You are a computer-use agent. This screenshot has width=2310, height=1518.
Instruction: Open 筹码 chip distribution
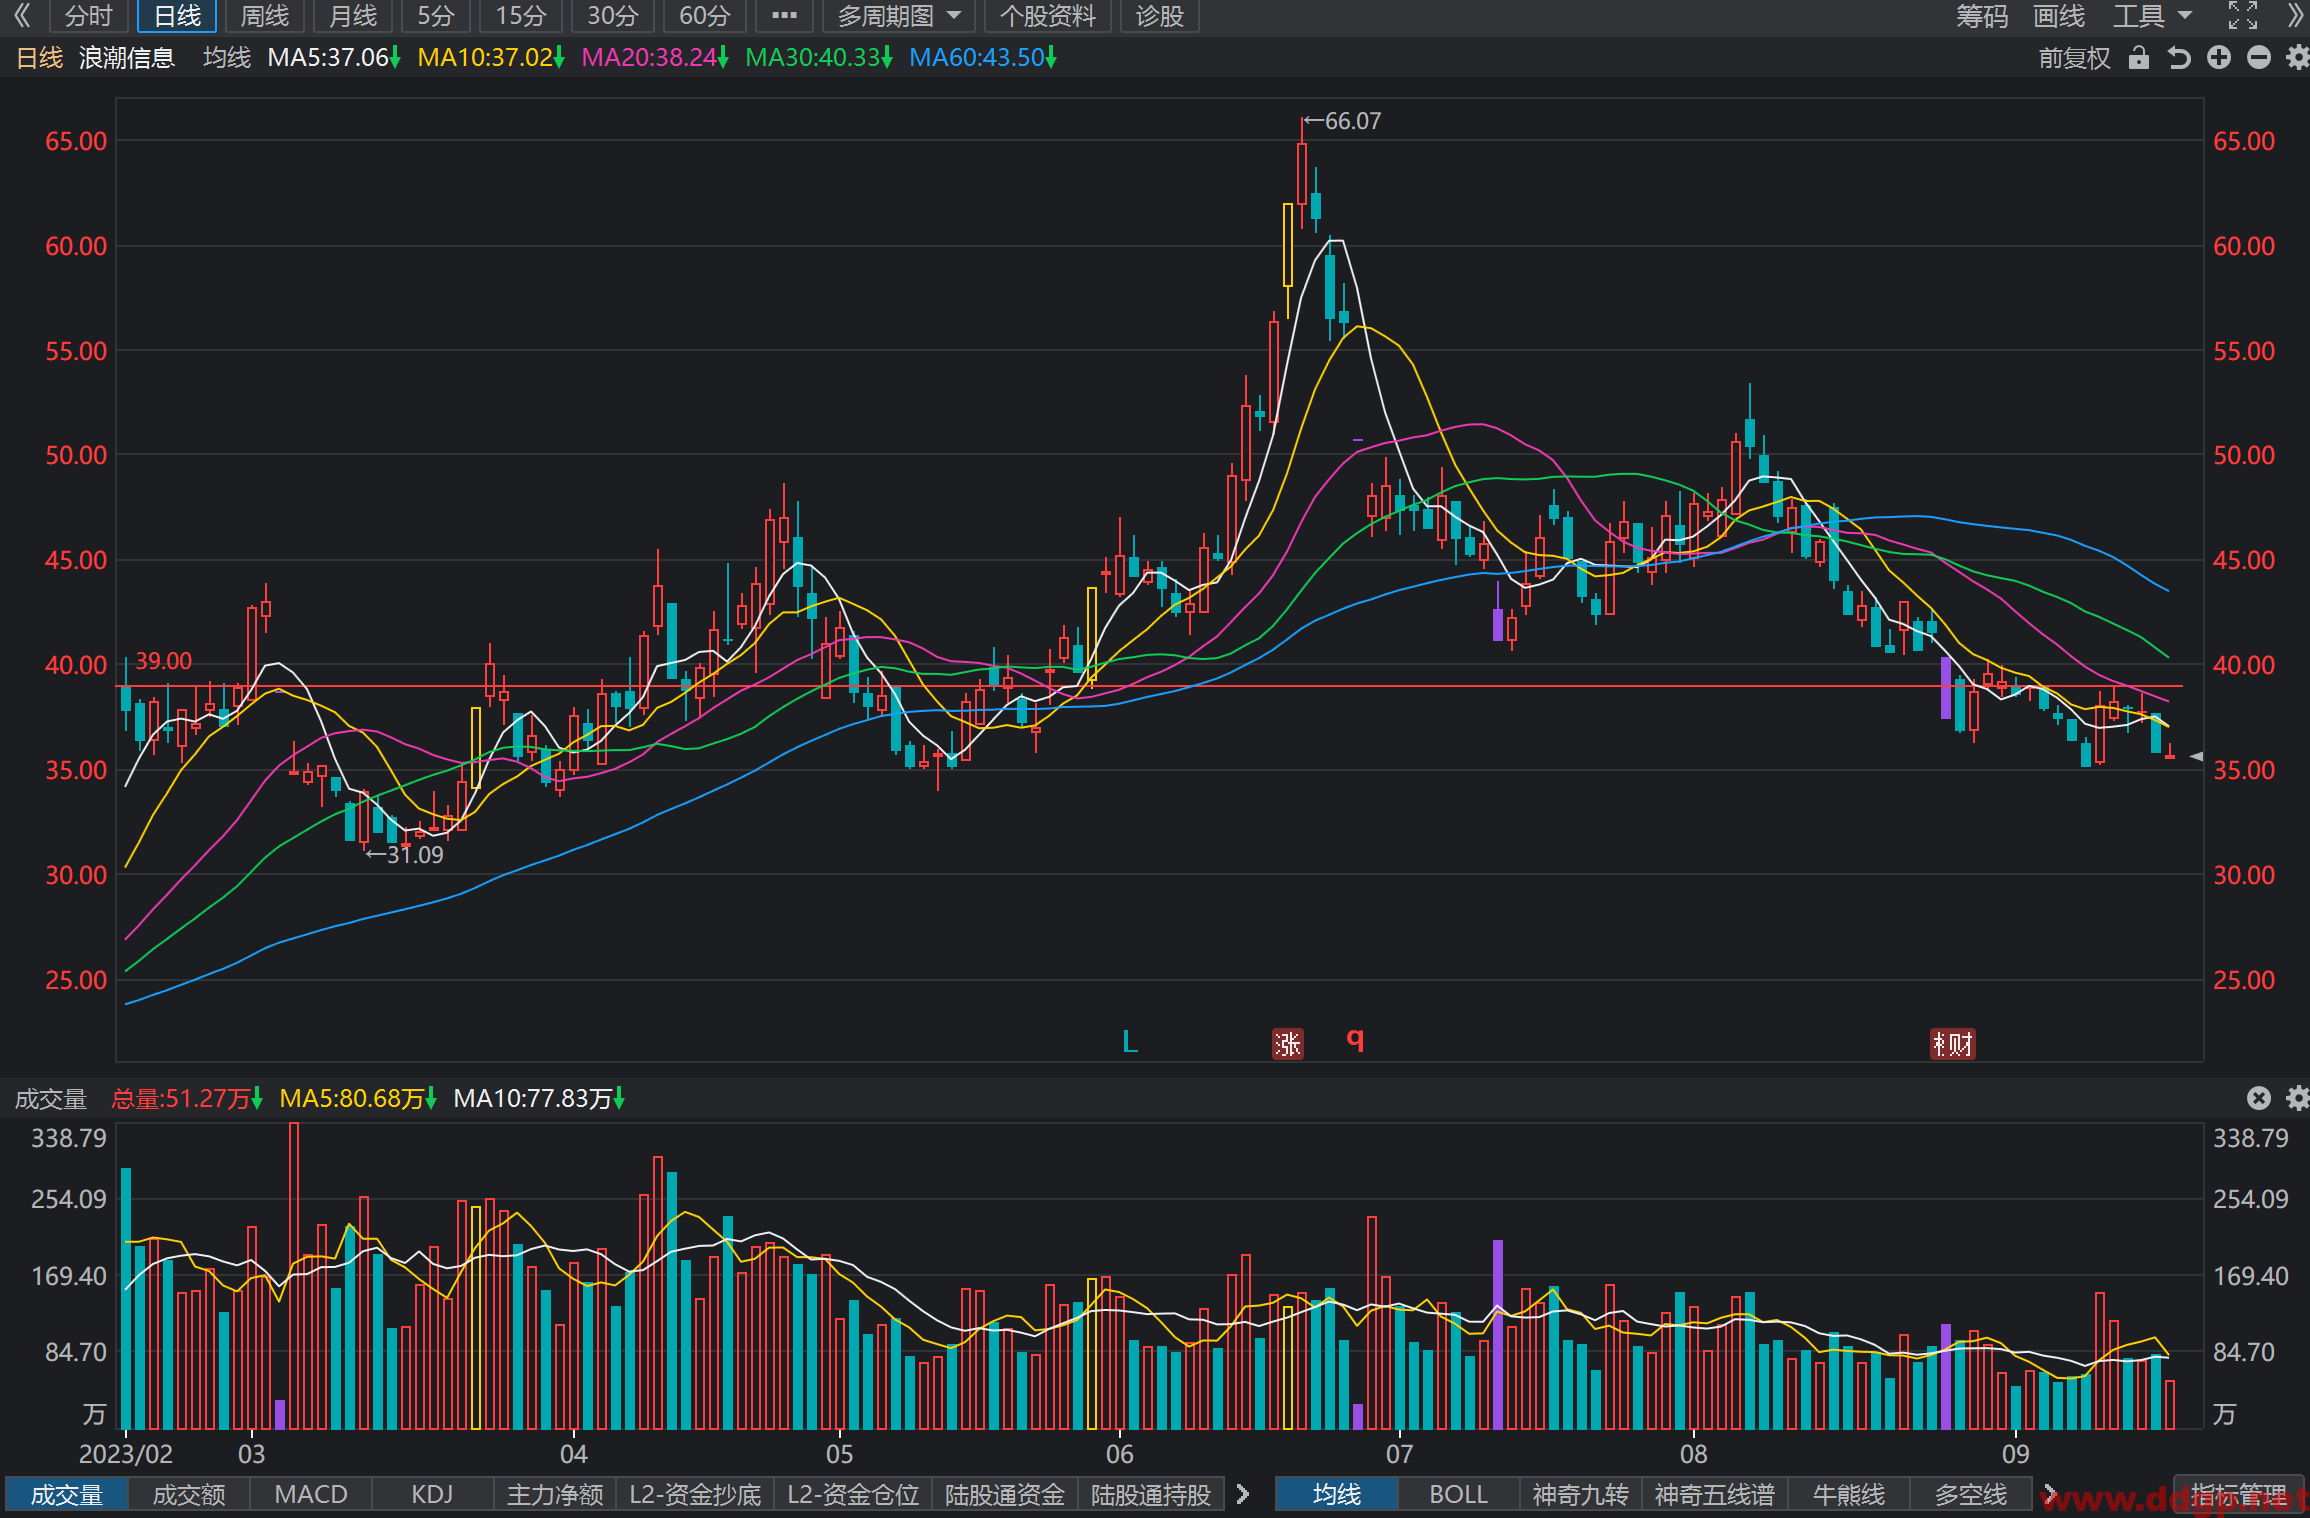point(1982,15)
